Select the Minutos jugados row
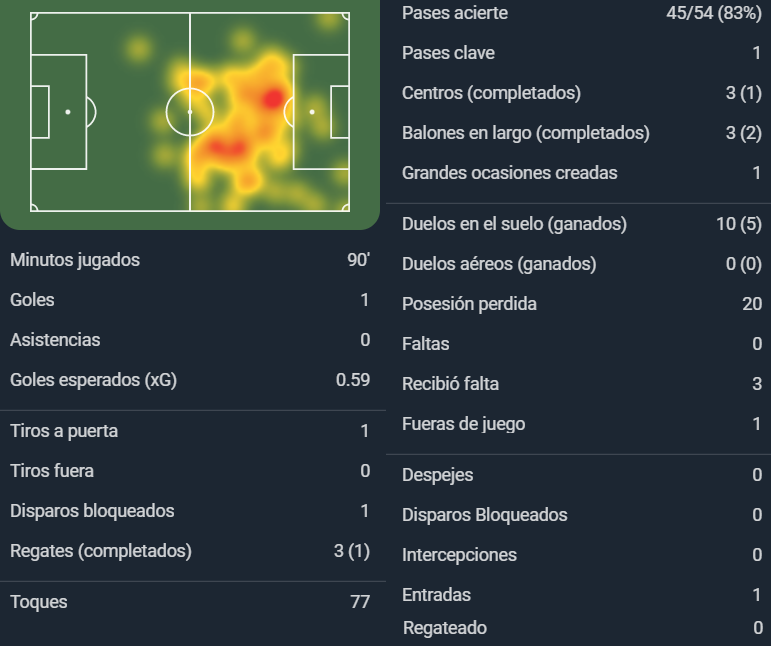 [190, 260]
